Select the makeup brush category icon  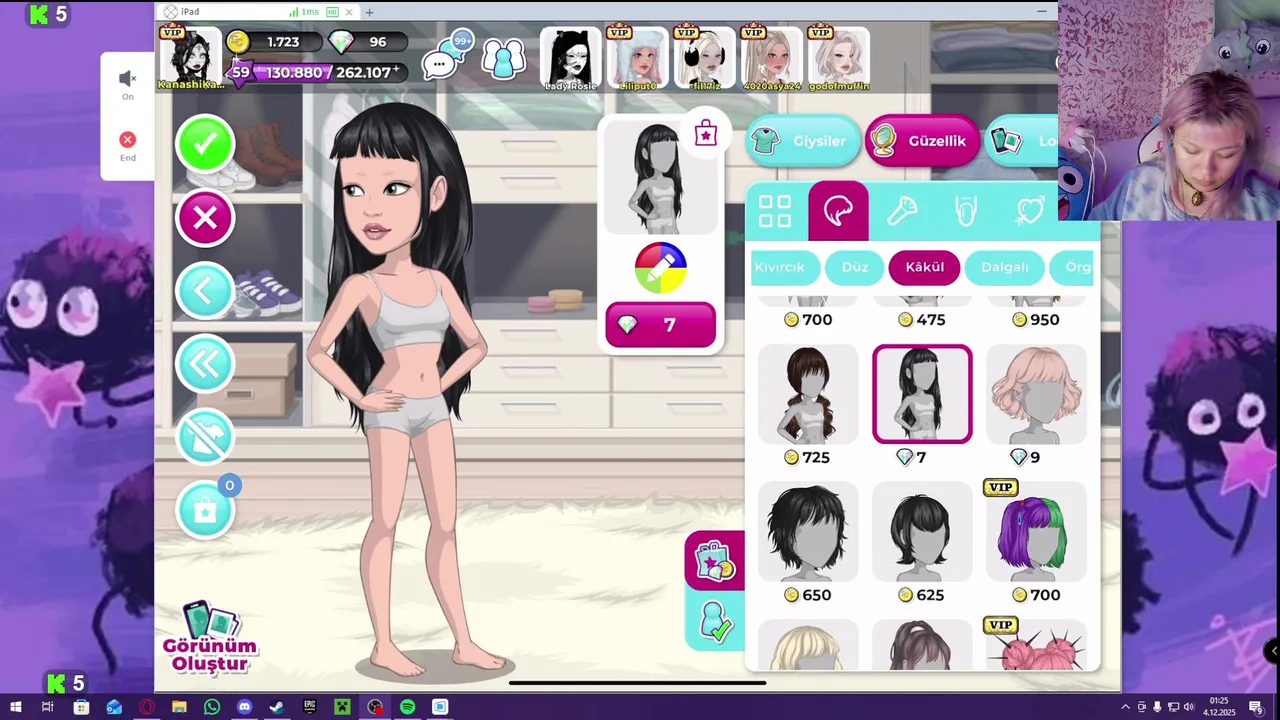click(902, 211)
